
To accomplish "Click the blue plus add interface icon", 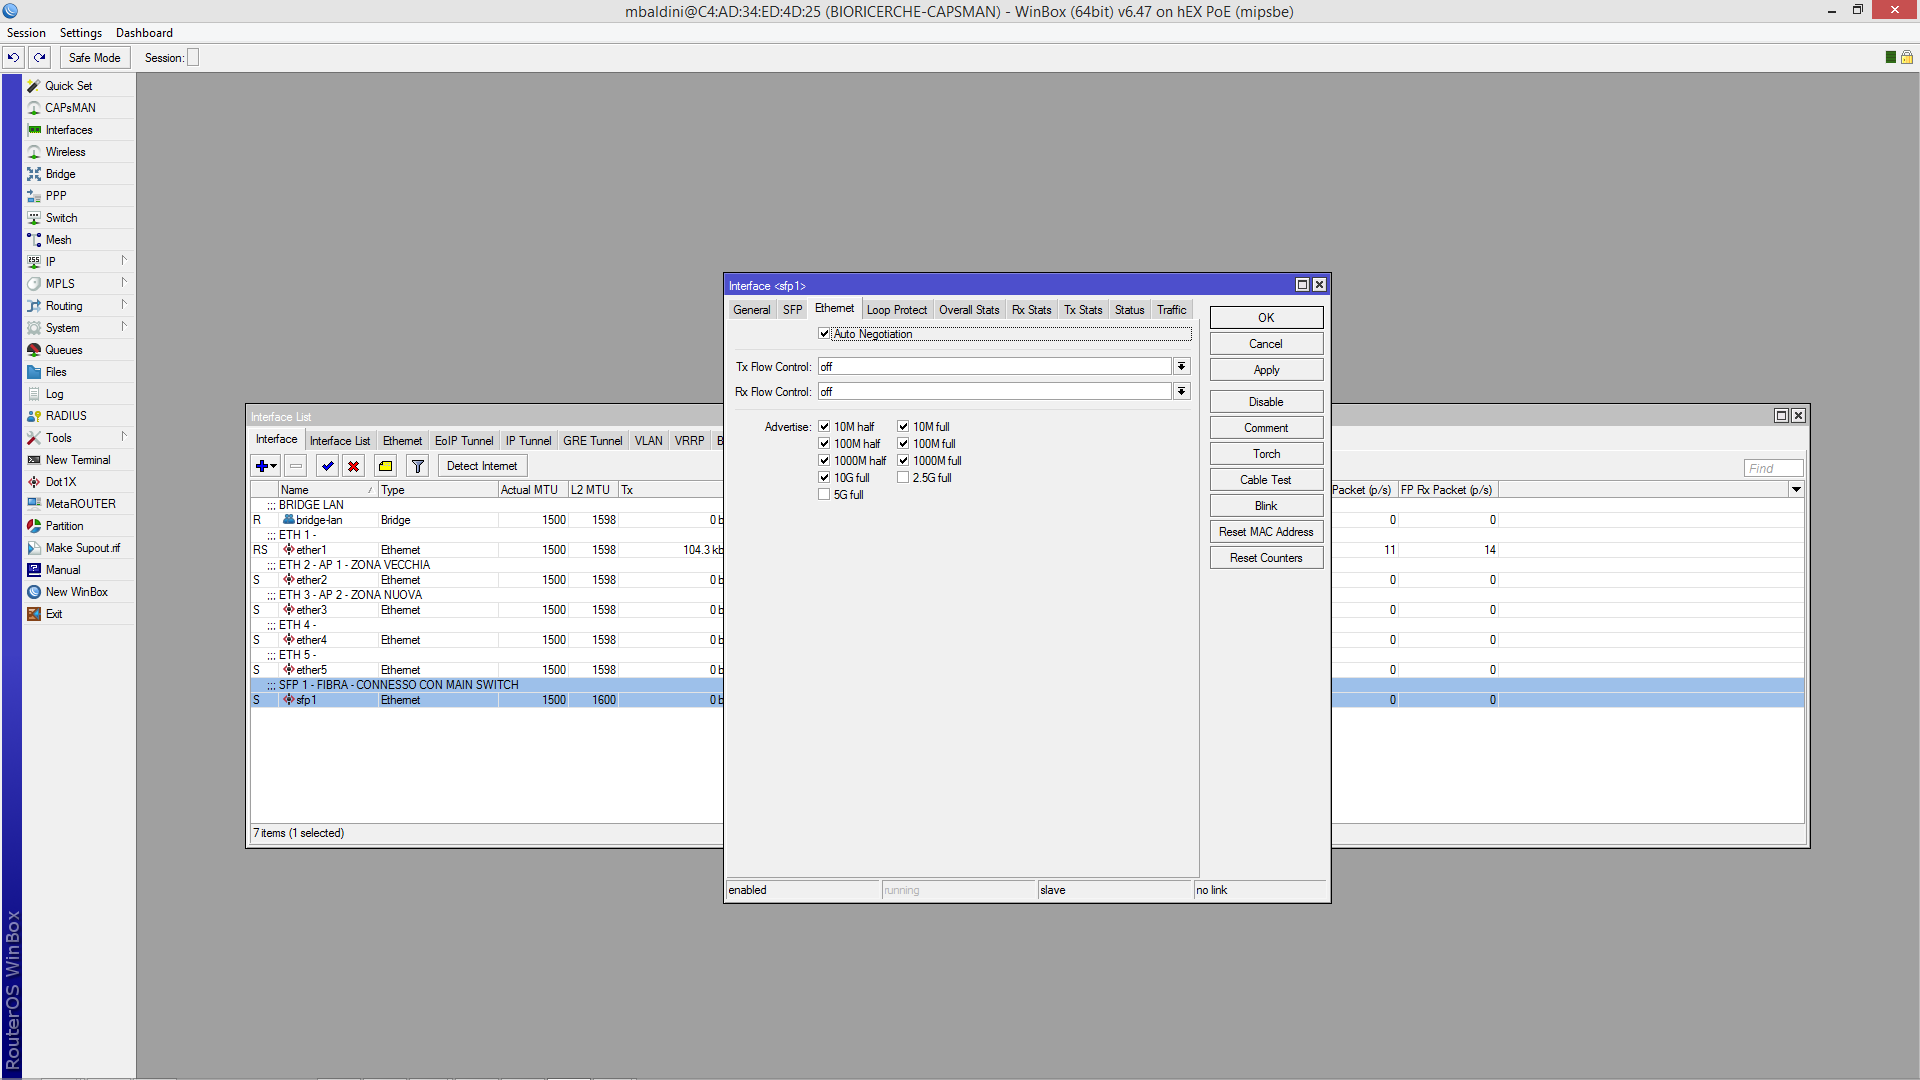I will click(262, 466).
